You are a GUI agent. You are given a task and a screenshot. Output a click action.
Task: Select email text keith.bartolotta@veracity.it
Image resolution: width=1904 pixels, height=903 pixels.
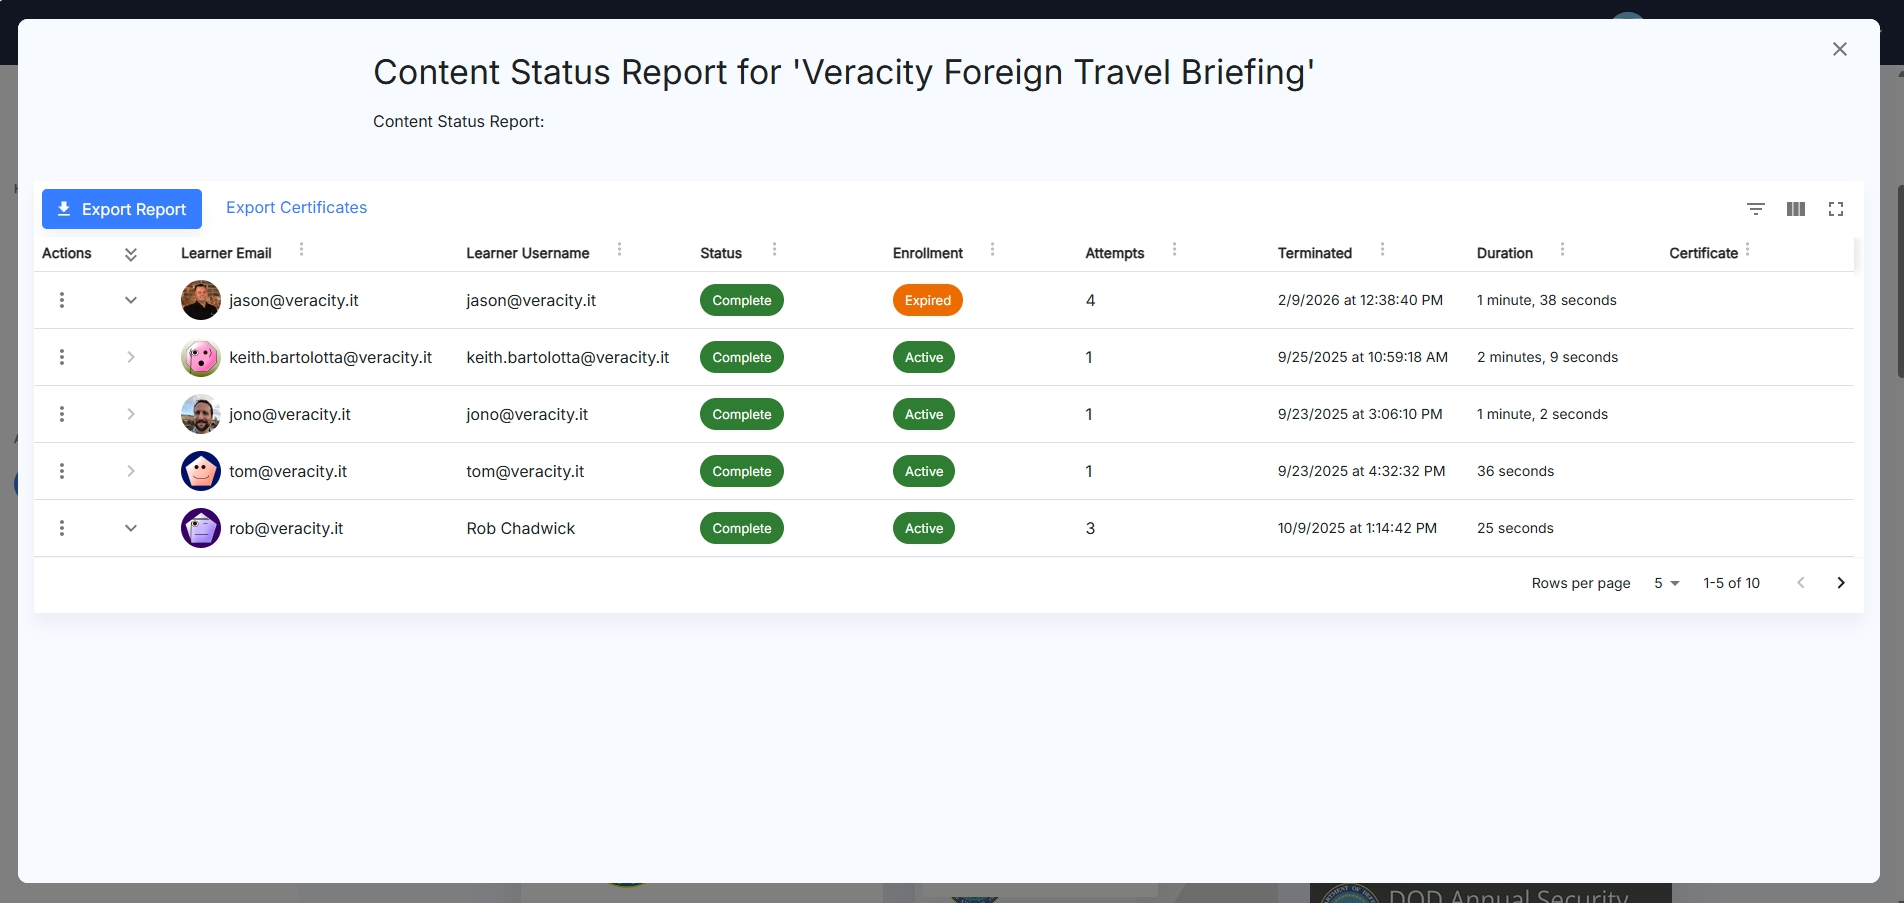click(x=331, y=357)
